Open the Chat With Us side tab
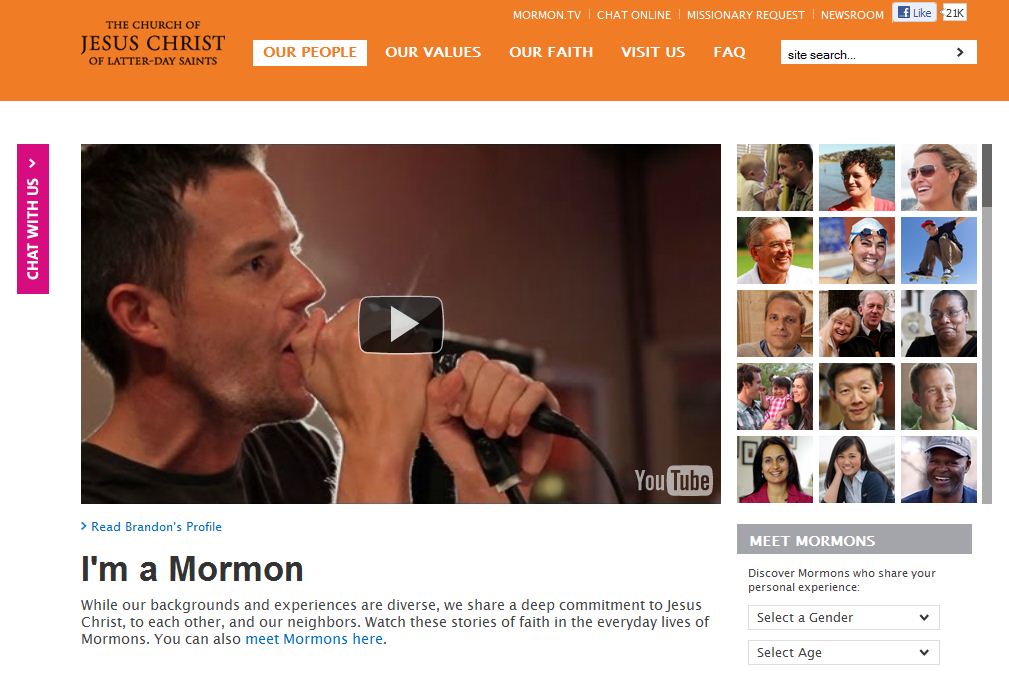 click(33, 219)
